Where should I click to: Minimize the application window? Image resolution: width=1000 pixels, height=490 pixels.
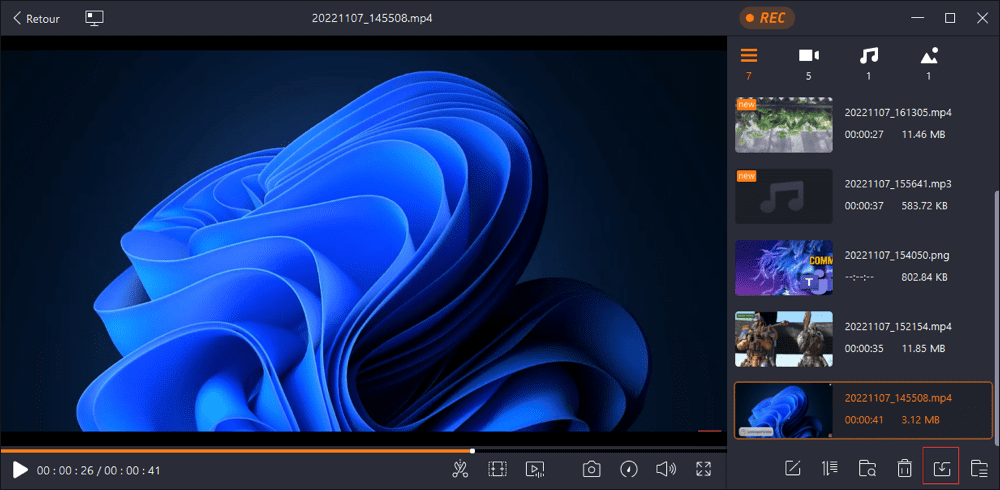(x=917, y=18)
